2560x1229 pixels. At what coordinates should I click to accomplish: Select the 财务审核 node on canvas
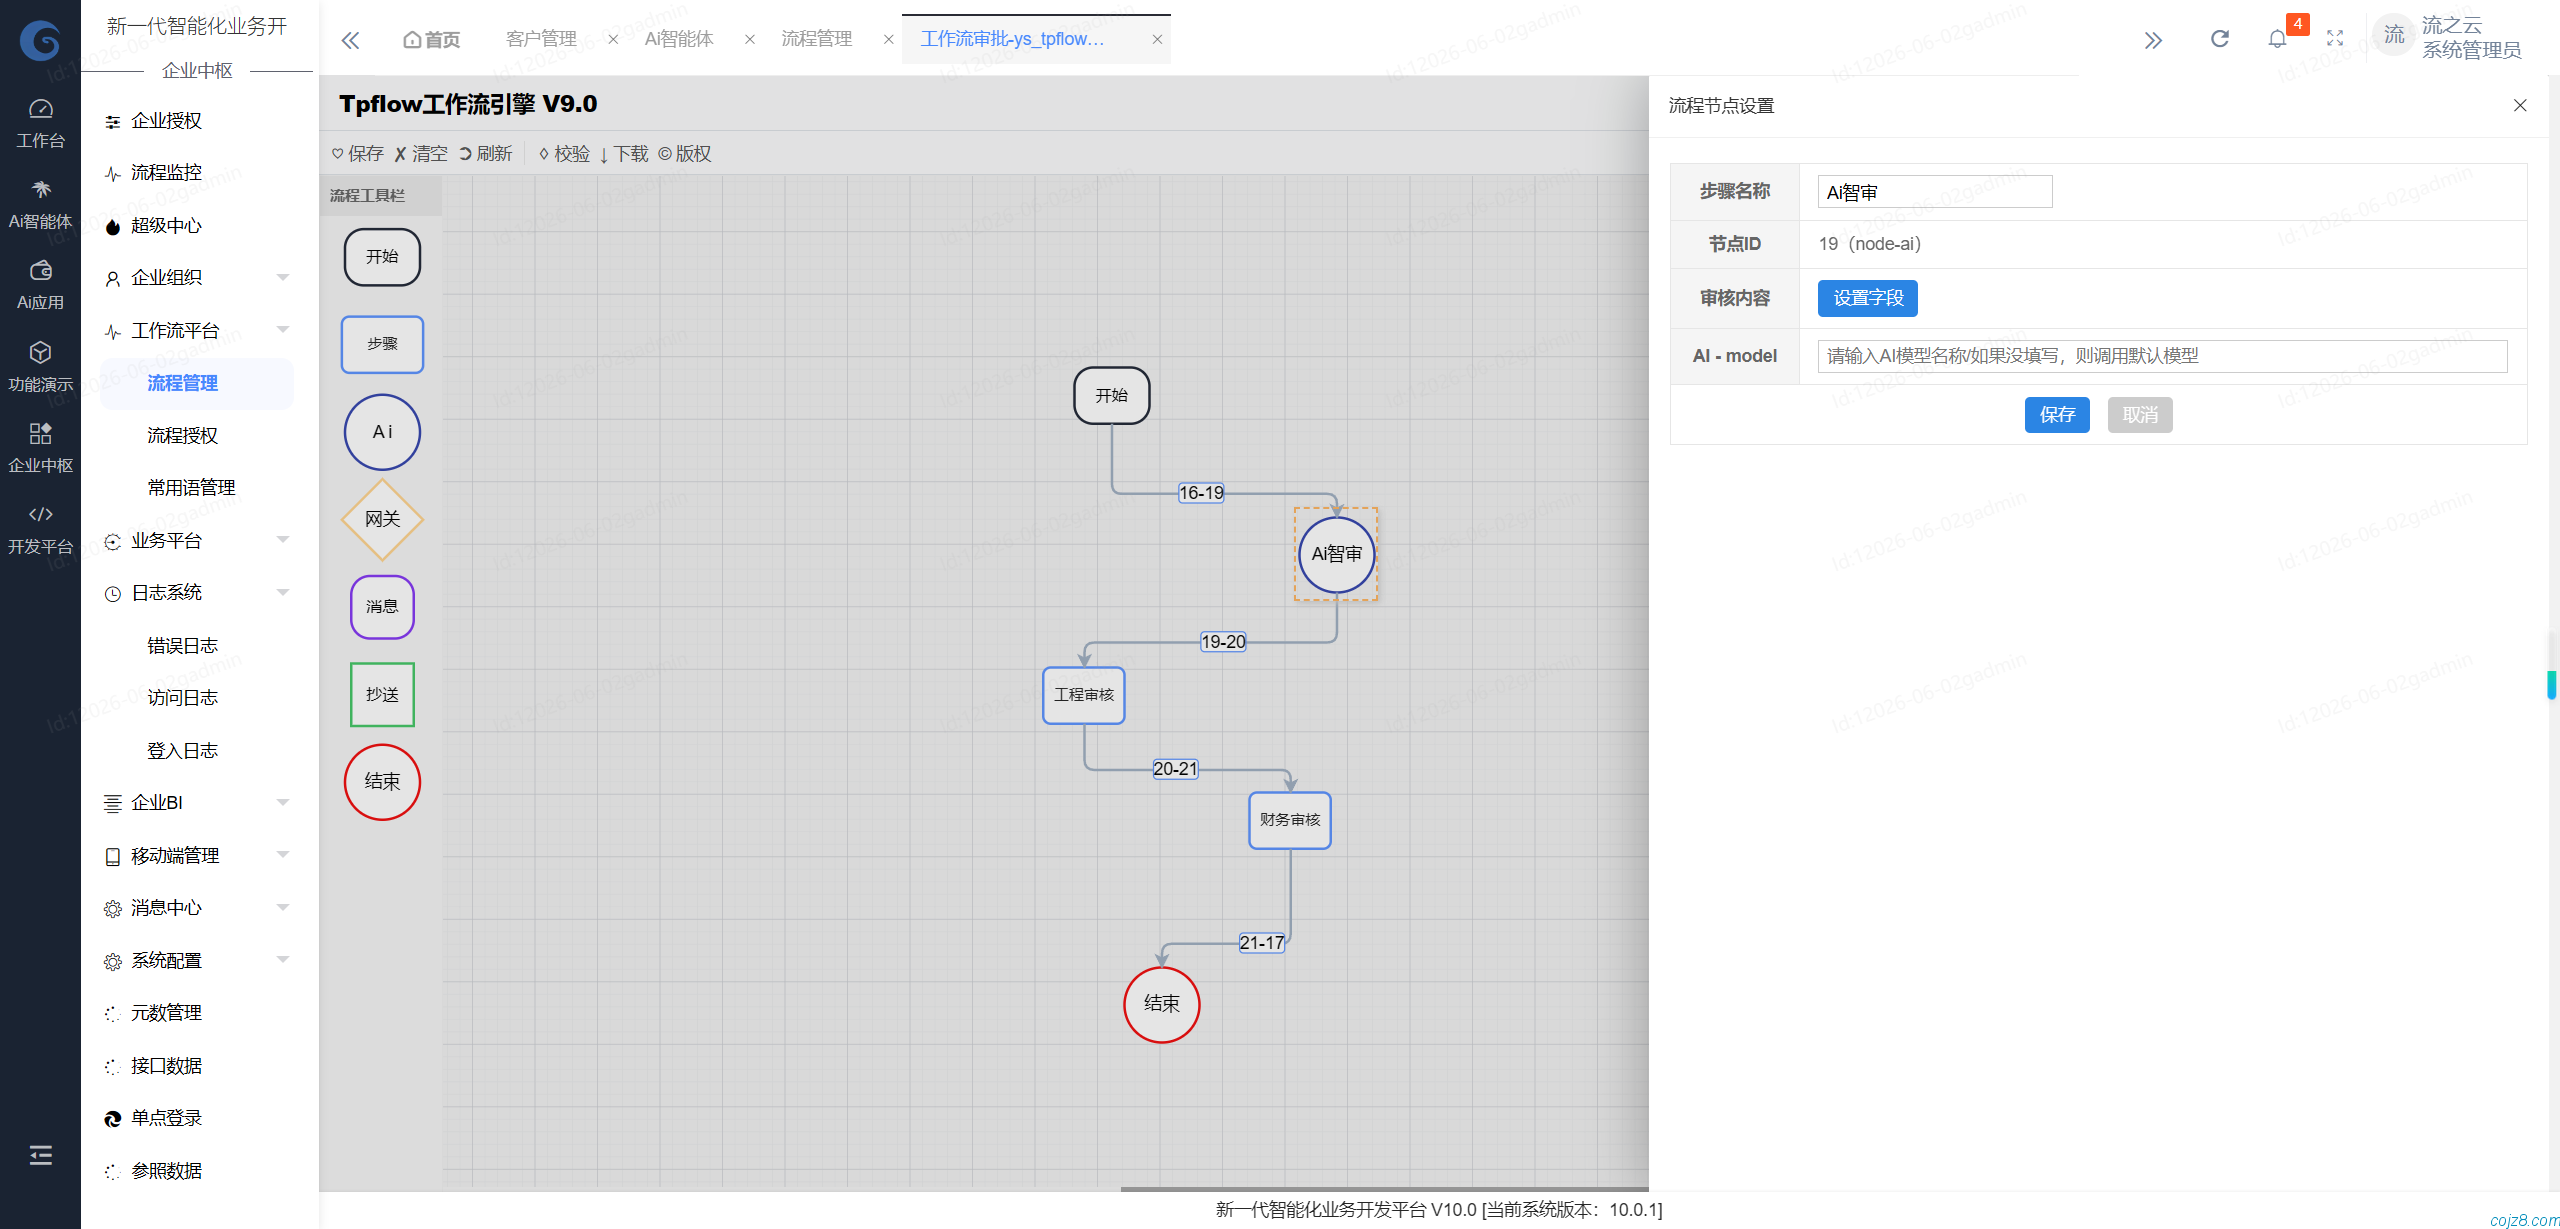(1290, 820)
